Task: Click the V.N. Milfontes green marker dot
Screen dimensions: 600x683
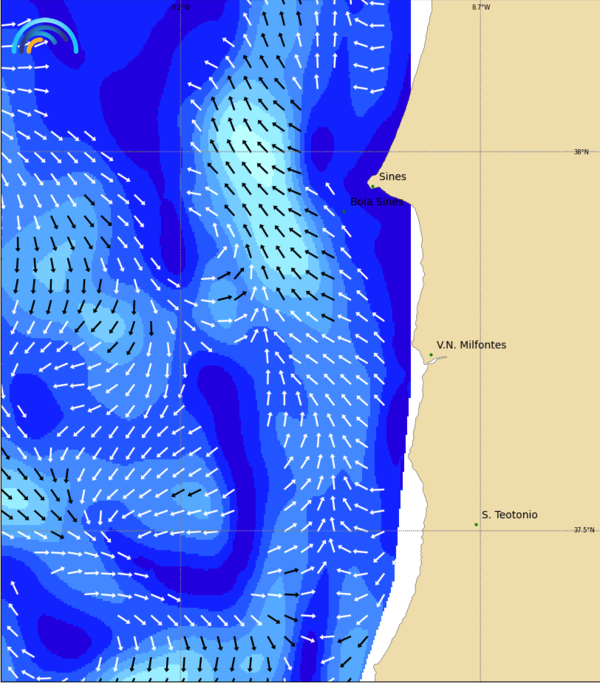Action: pyautogui.click(x=431, y=354)
